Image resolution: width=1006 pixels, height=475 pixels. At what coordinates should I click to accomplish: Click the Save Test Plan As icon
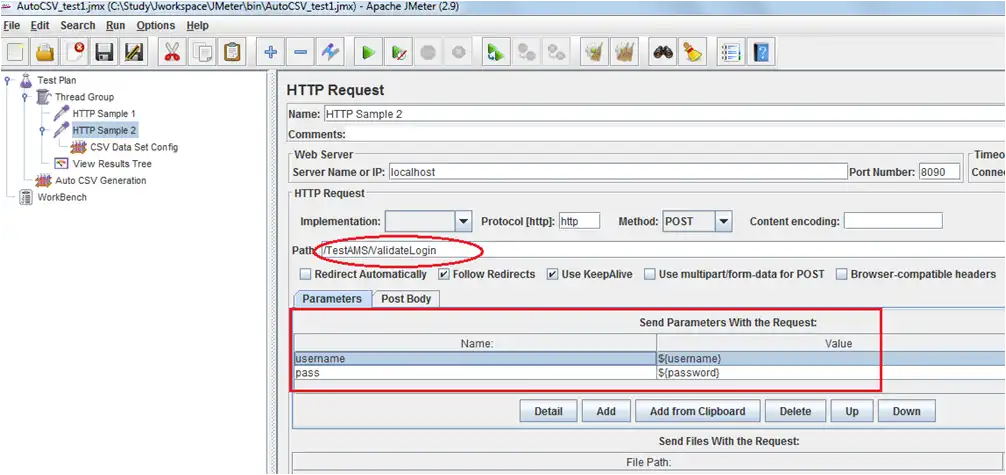[x=133, y=52]
